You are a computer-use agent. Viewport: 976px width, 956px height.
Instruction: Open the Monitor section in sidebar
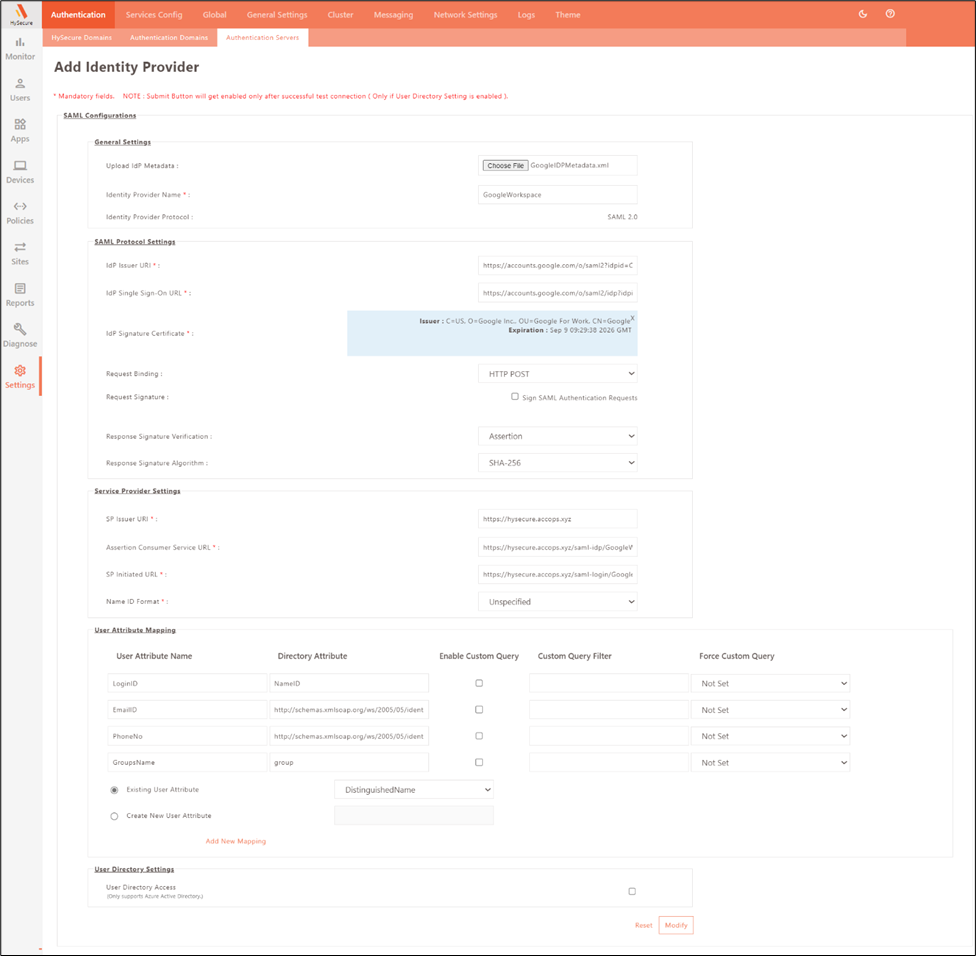(20, 48)
